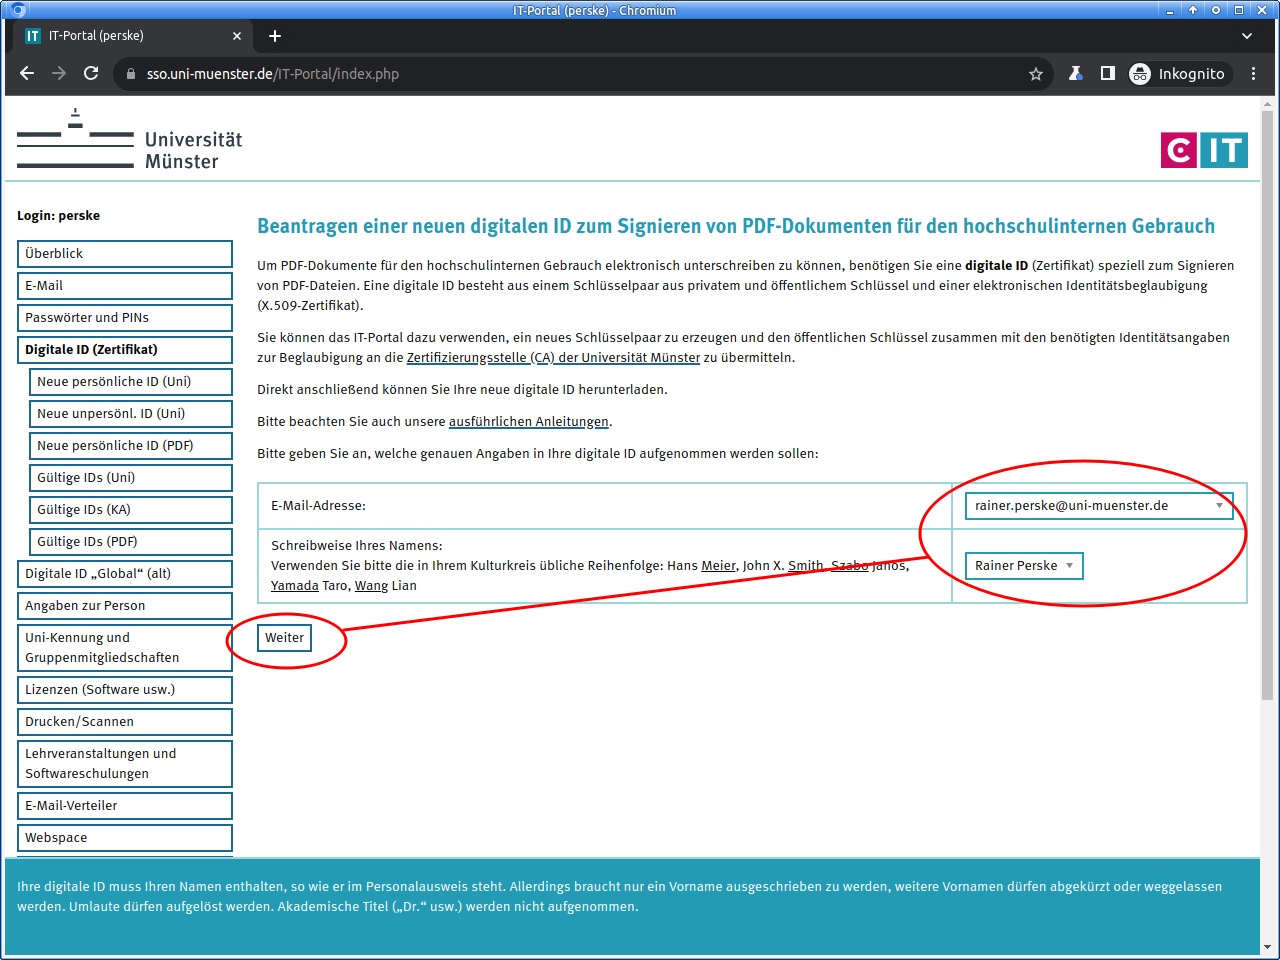This screenshot has height=960, width=1280.
Task: Open the Chrome labs flask icon
Action: pos(1076,73)
